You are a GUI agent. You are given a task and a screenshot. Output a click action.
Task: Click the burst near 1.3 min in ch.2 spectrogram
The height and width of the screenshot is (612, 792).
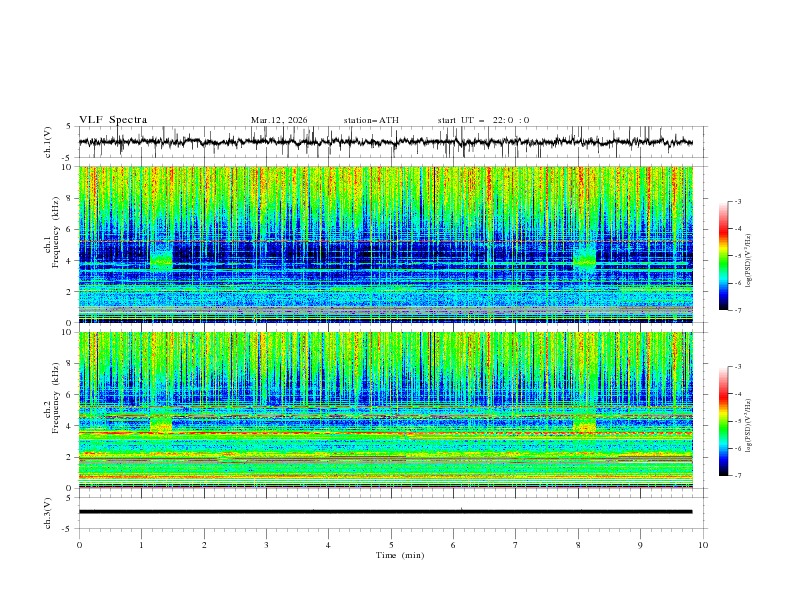tap(161, 423)
